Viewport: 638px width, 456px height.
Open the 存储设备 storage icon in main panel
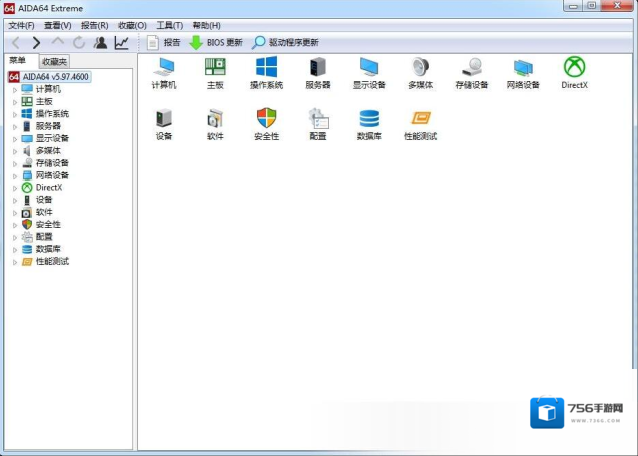point(471,68)
